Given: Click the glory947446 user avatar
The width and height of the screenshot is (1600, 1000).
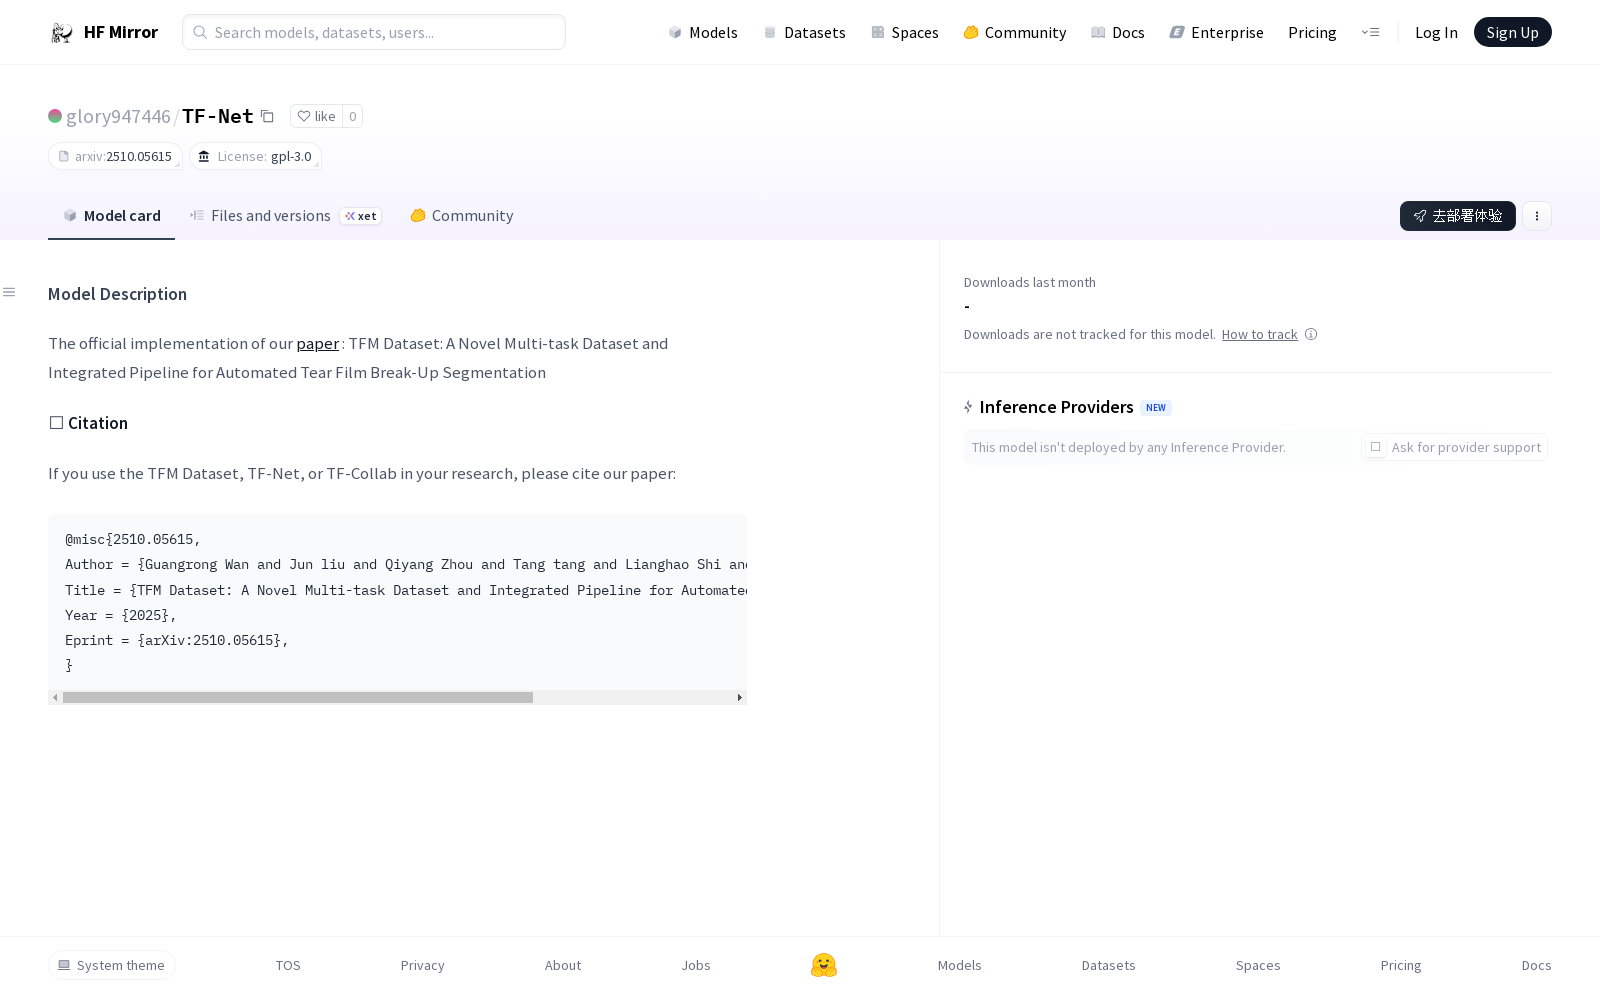Looking at the screenshot, I should tap(55, 116).
